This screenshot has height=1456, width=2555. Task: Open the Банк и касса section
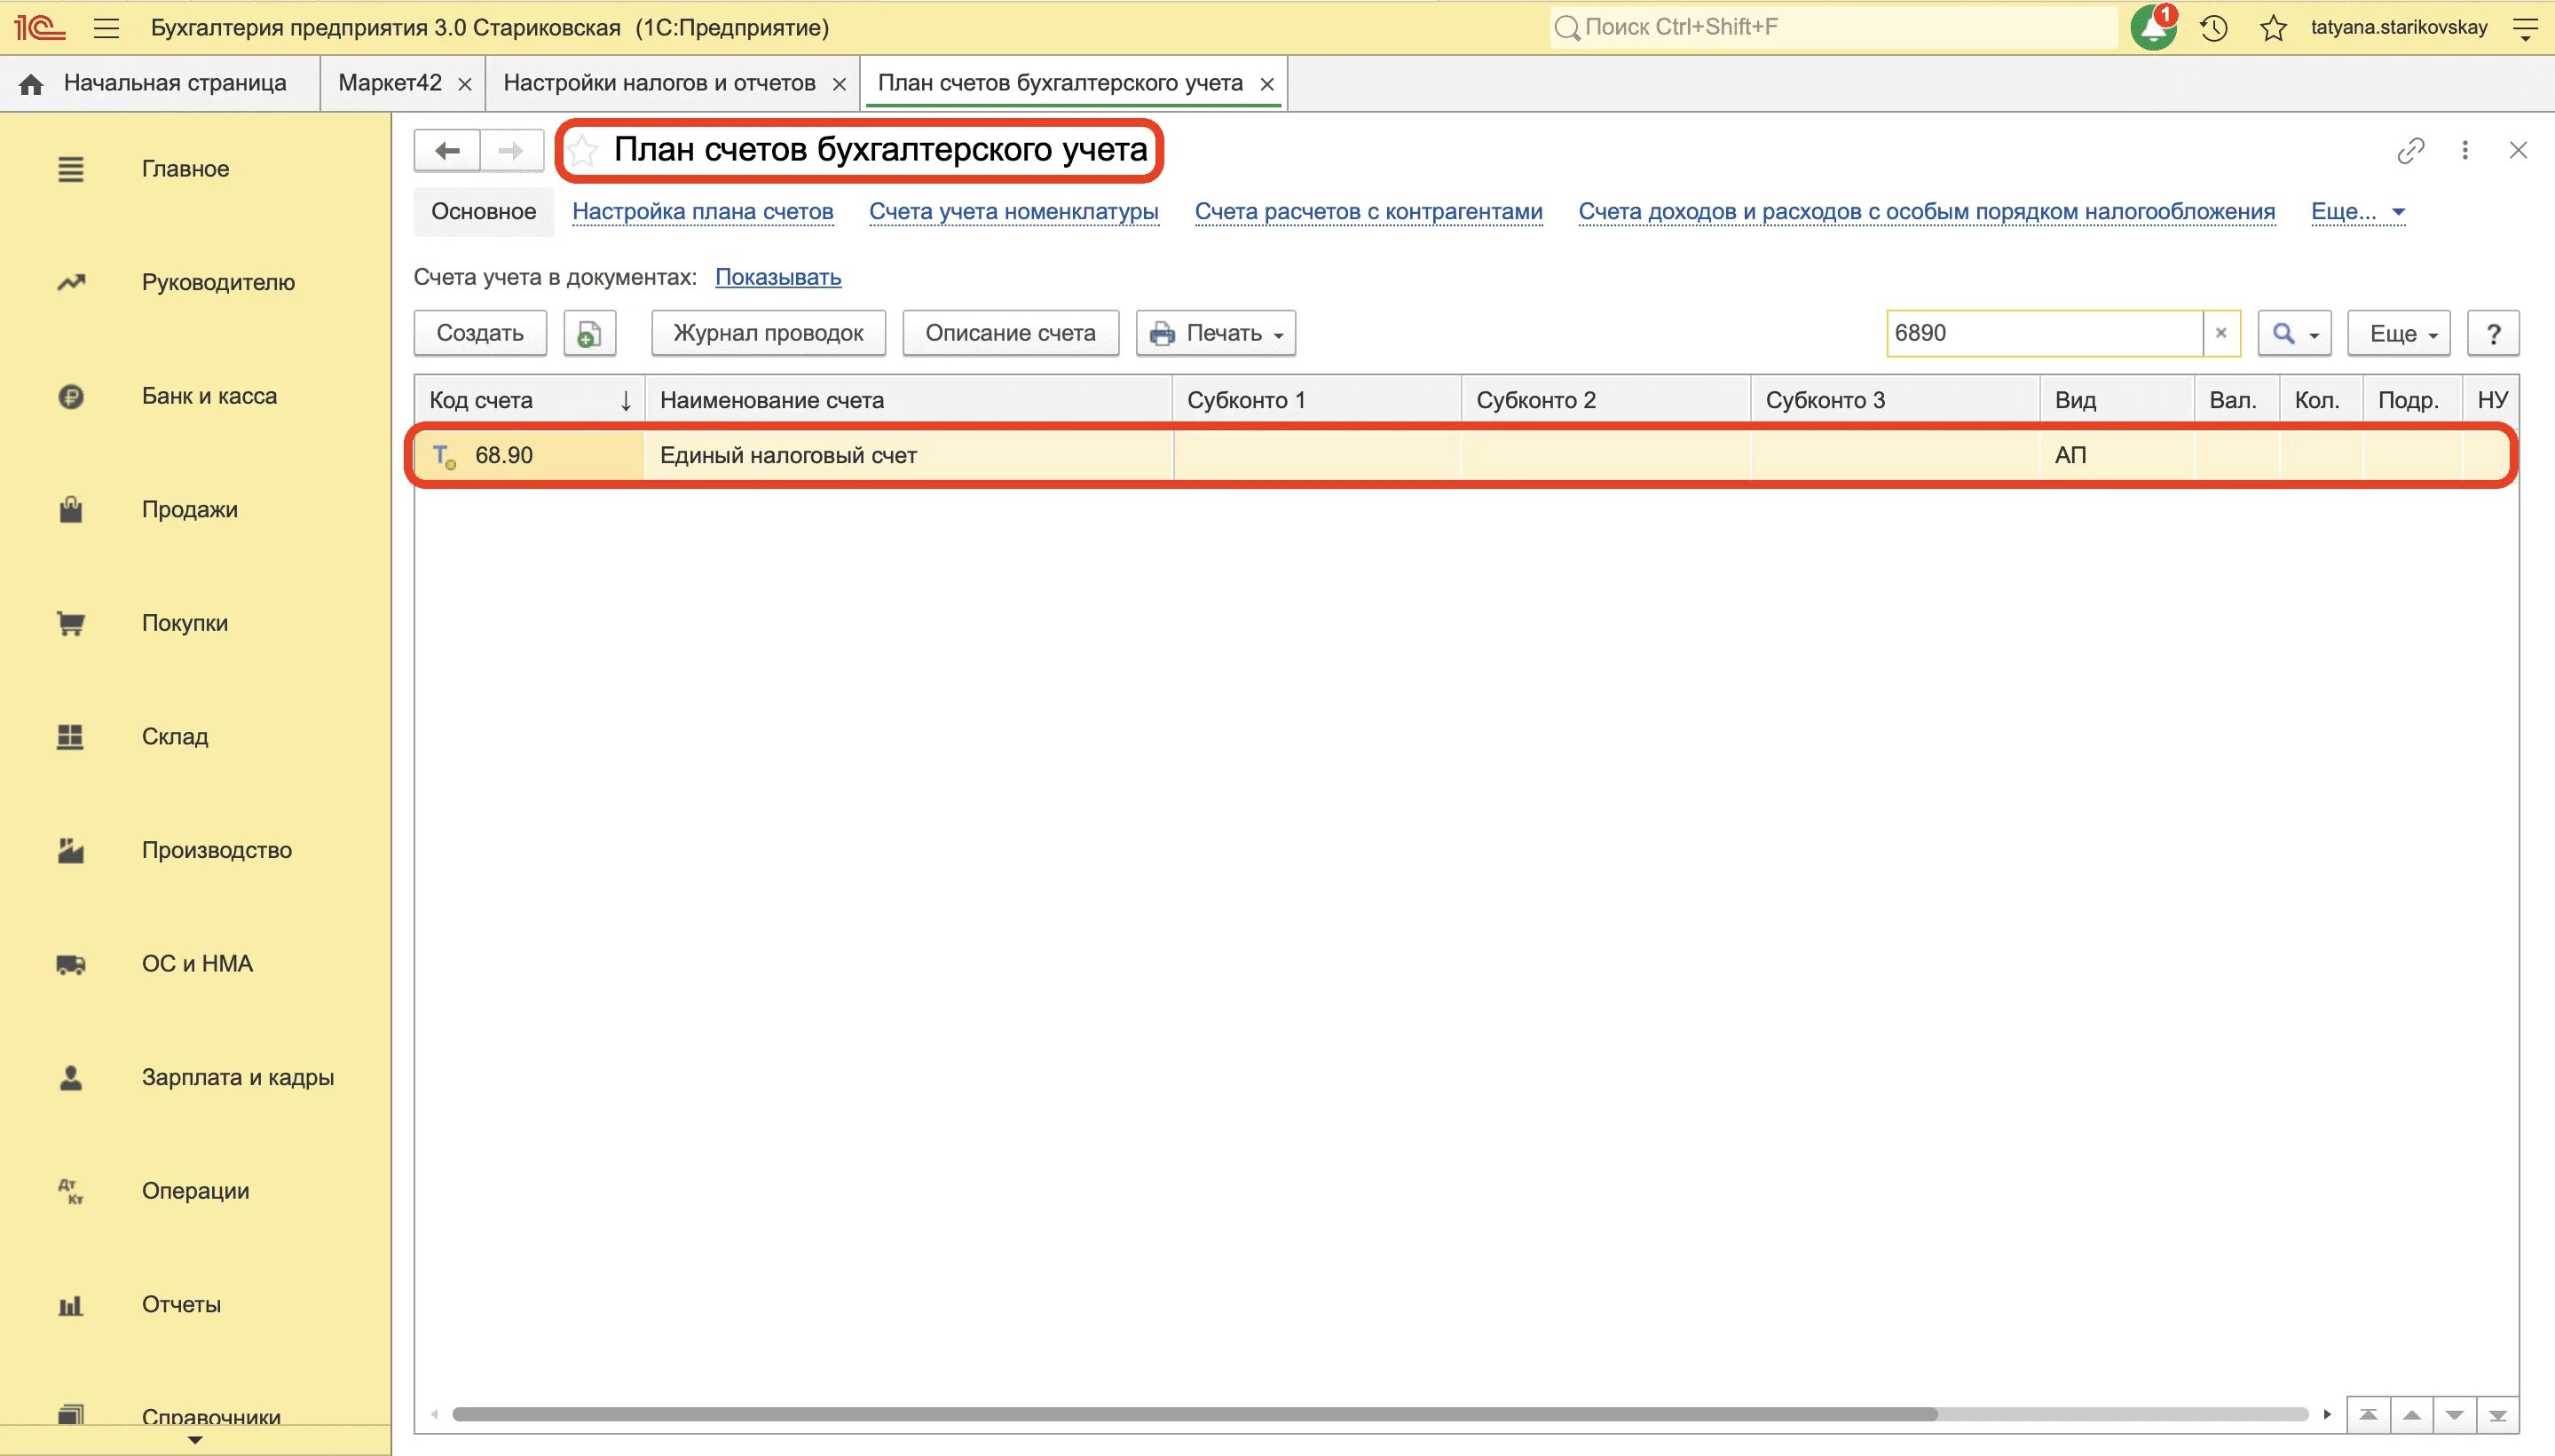(x=208, y=396)
